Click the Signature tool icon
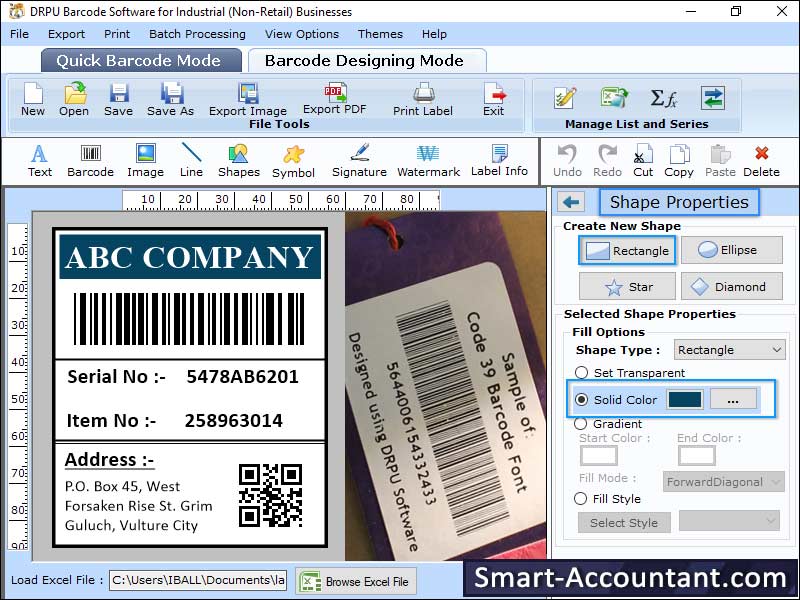800x600 pixels. tap(359, 154)
